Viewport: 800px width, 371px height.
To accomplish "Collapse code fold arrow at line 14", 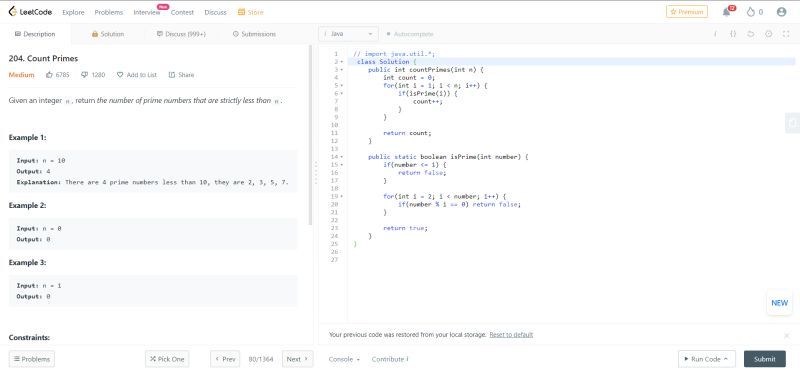I will 342,157.
